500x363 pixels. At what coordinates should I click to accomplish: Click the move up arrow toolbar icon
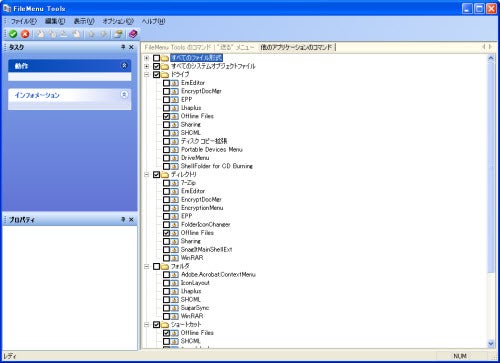pyautogui.click(x=92, y=34)
